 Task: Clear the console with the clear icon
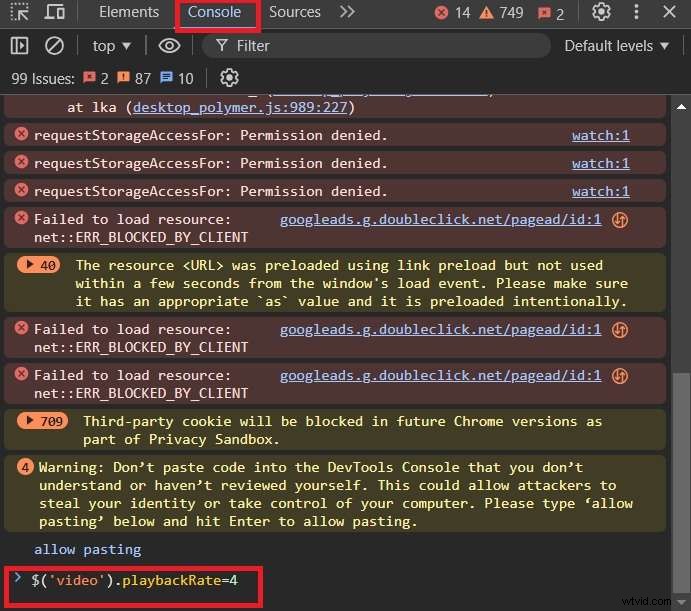(55, 46)
